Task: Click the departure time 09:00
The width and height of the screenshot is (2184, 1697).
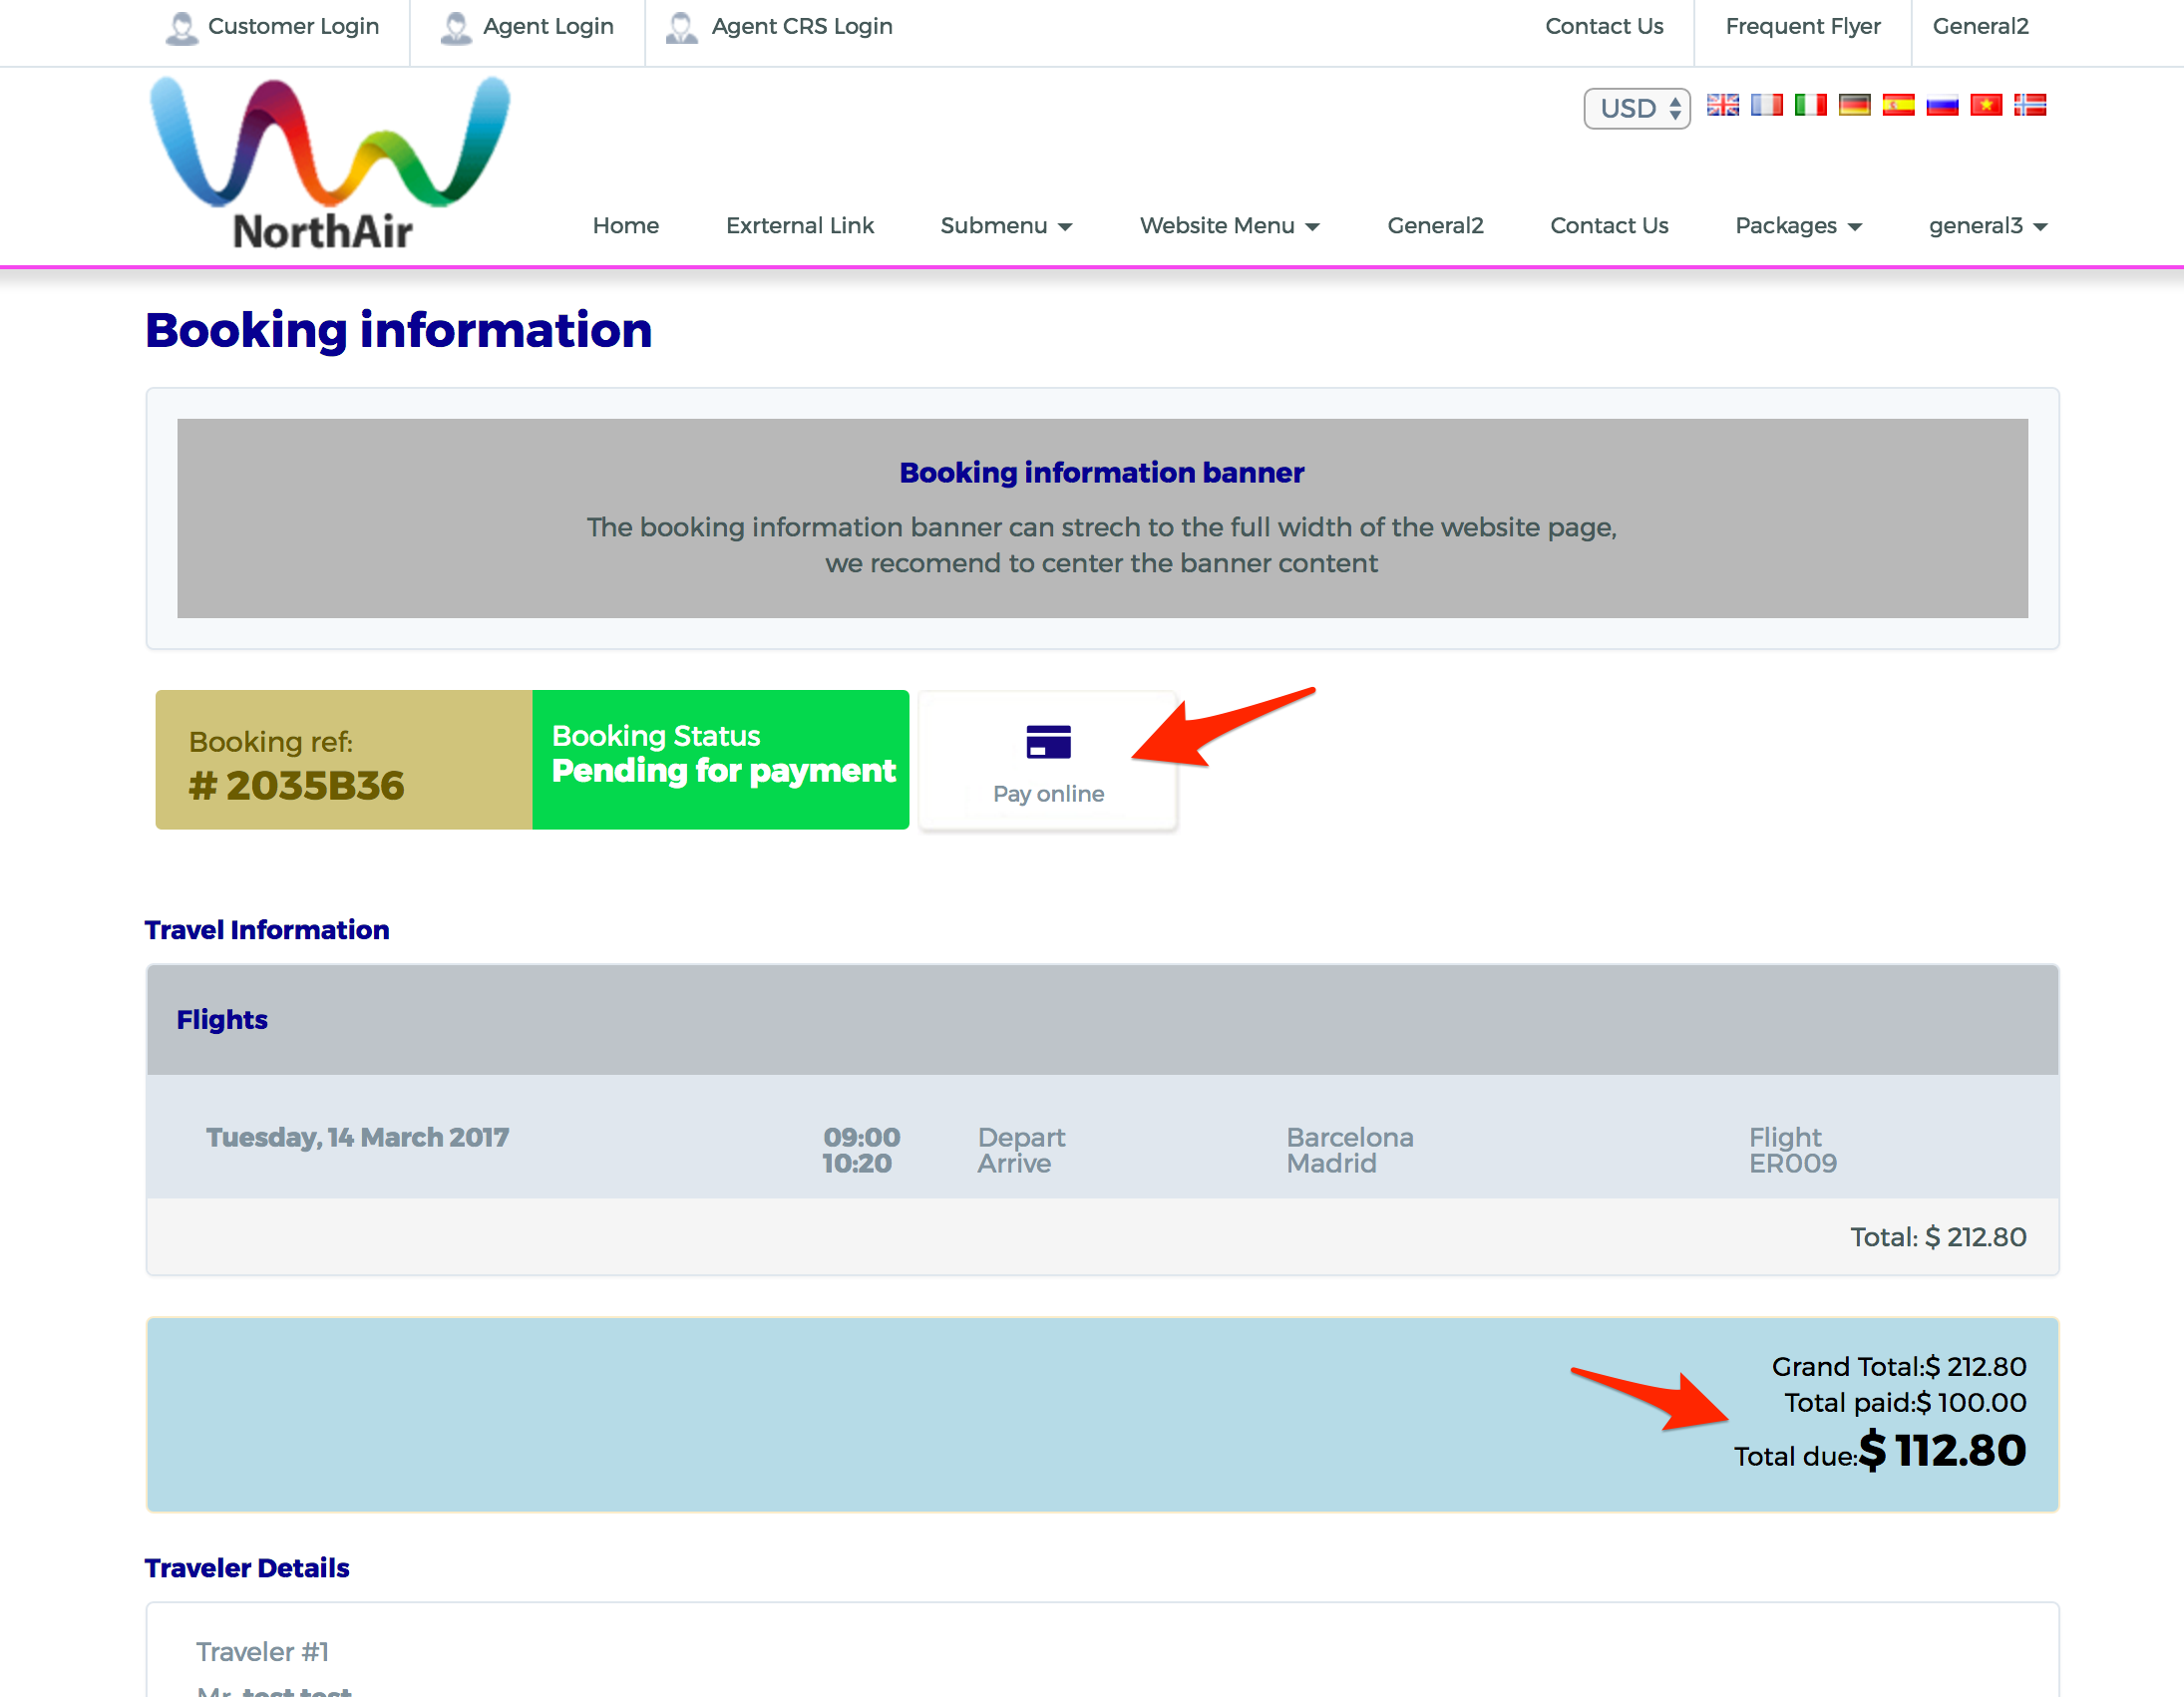Action: pyautogui.click(x=861, y=1138)
